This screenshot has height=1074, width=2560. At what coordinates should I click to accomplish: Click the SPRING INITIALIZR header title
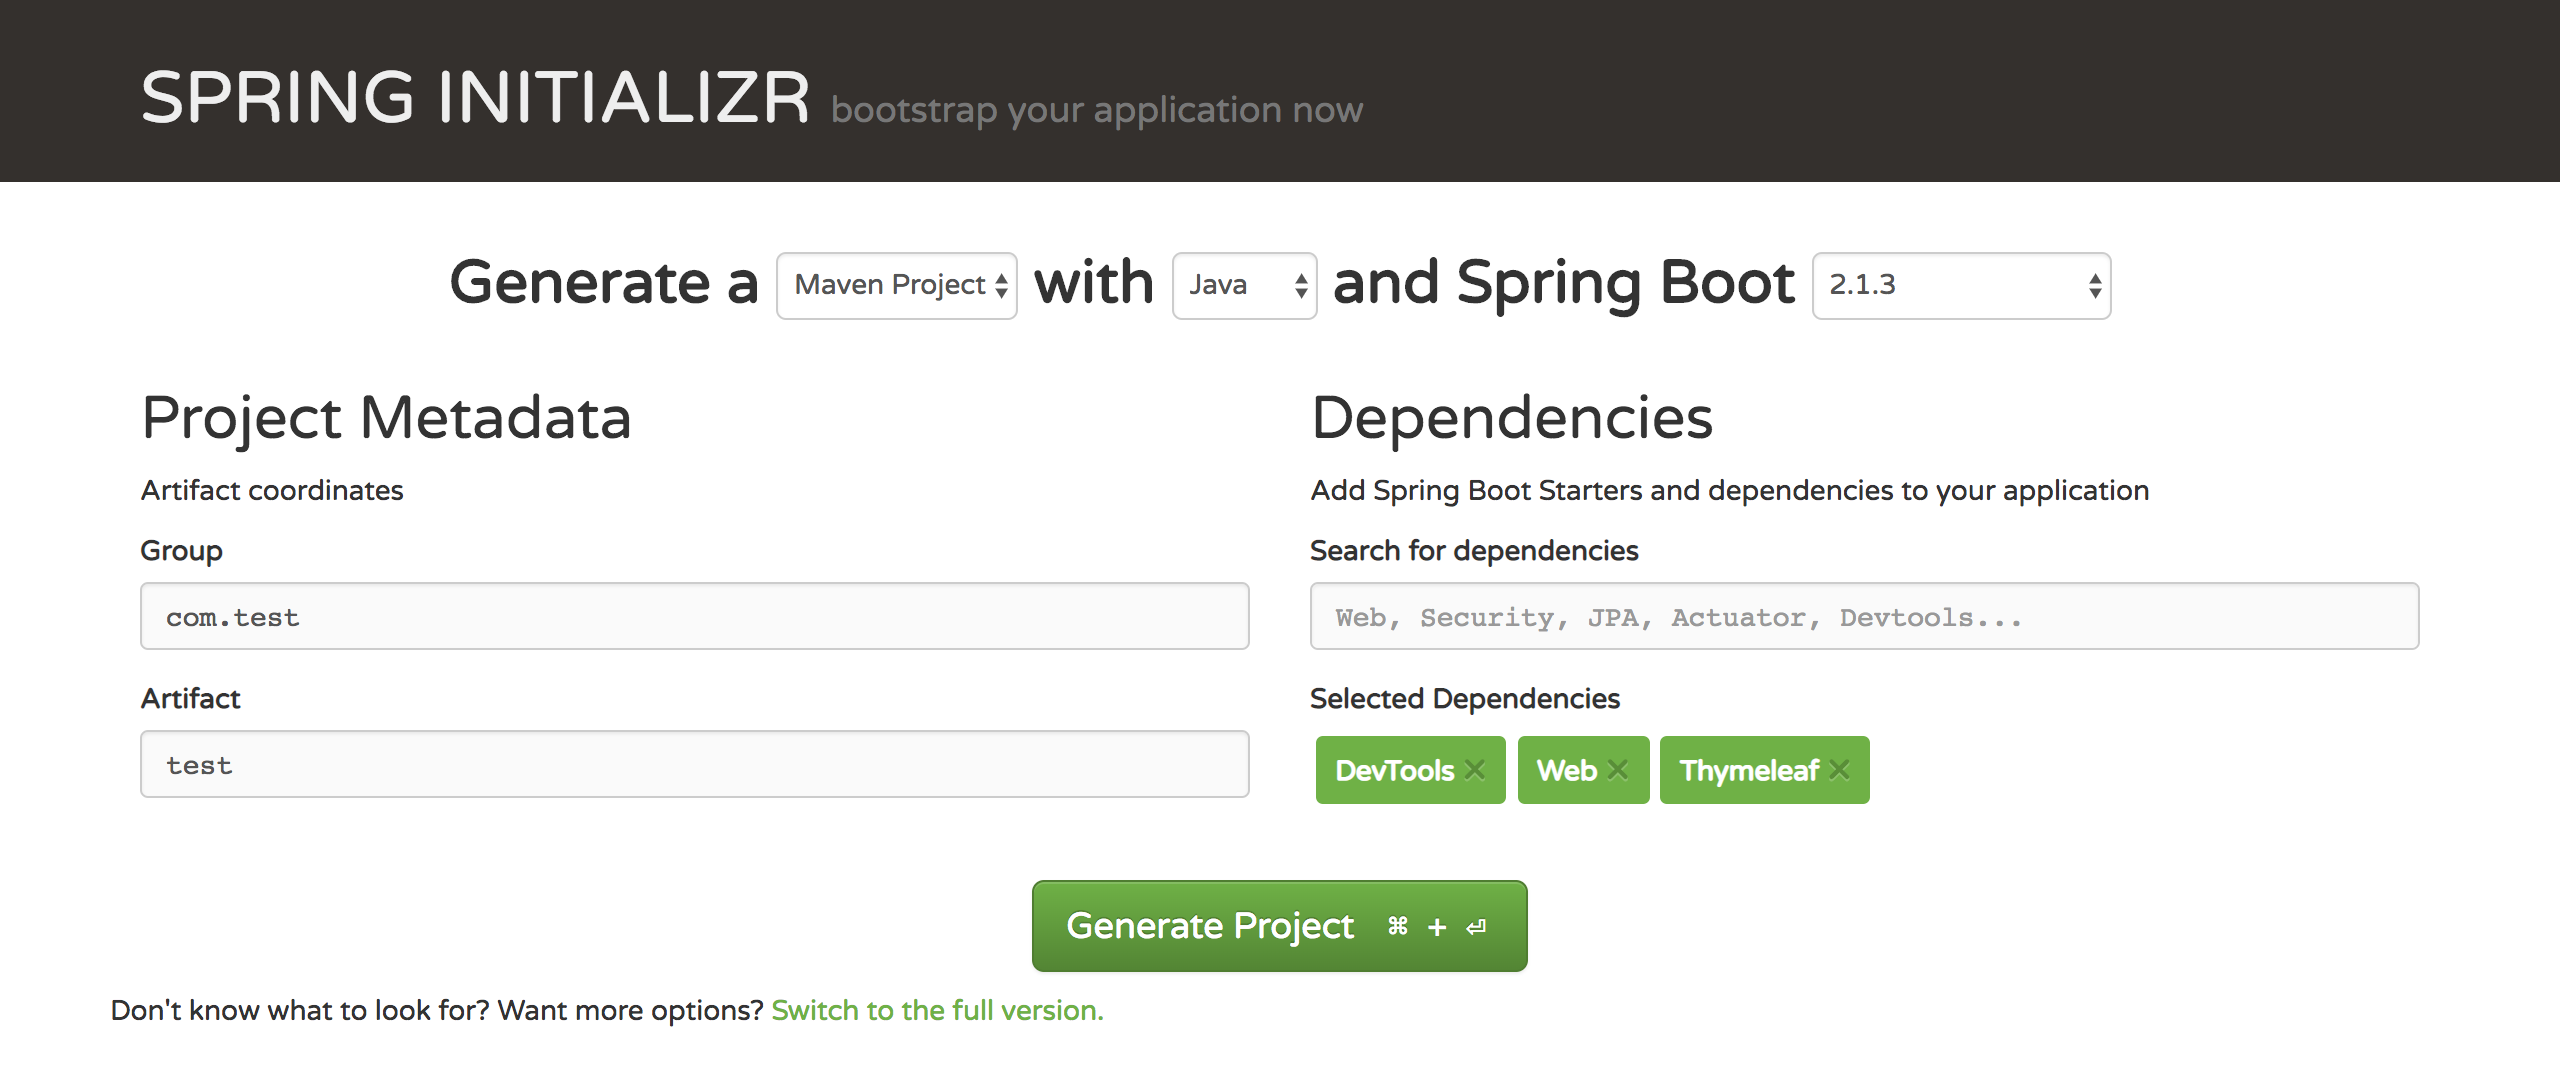tap(475, 98)
